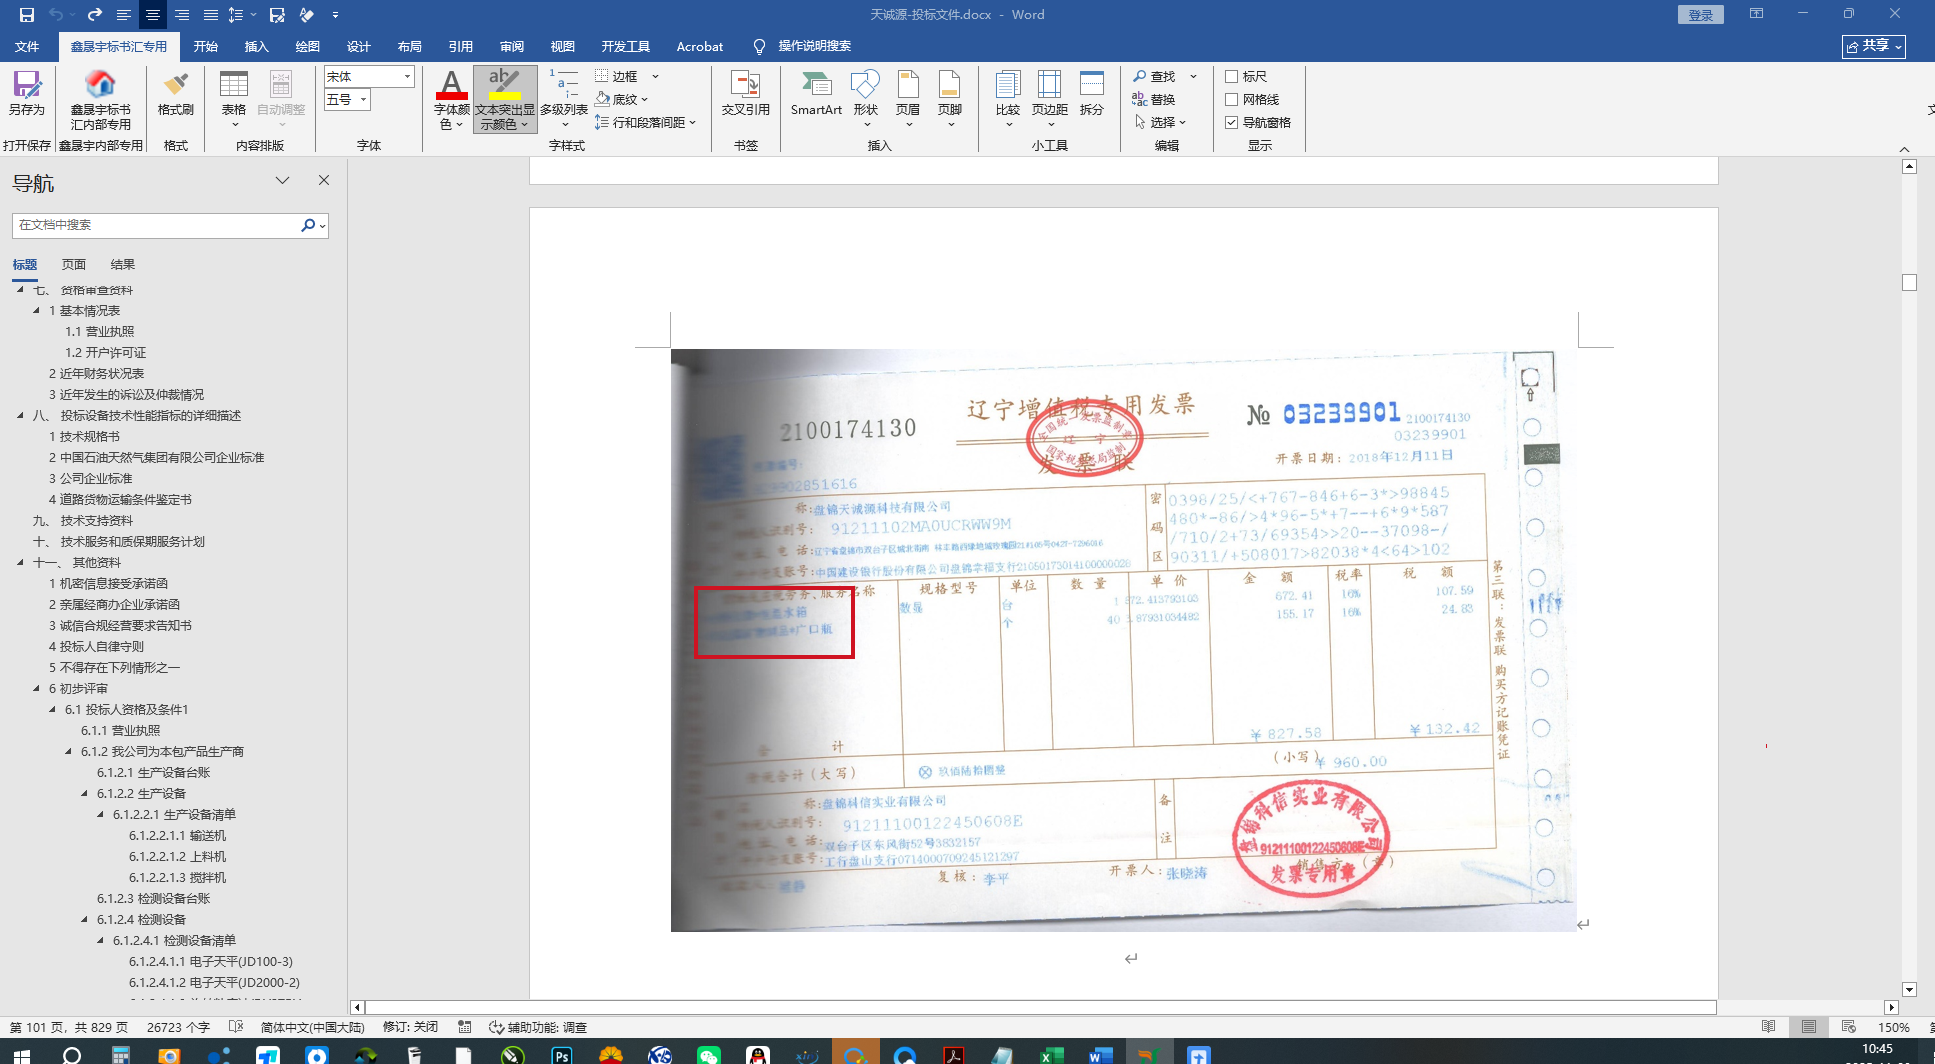The image size is (1935, 1064).
Task: Click 查找 find in editing group
Action: pos(1154,76)
